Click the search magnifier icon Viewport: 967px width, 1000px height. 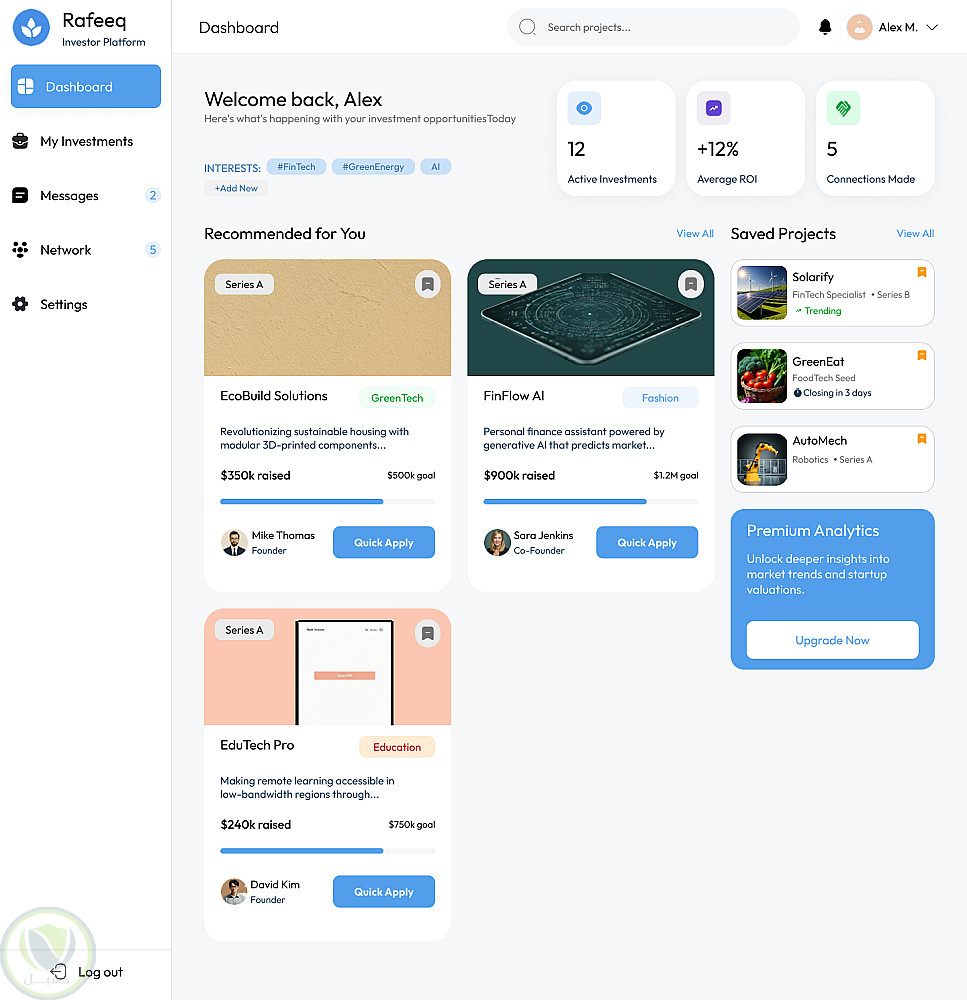coord(528,27)
